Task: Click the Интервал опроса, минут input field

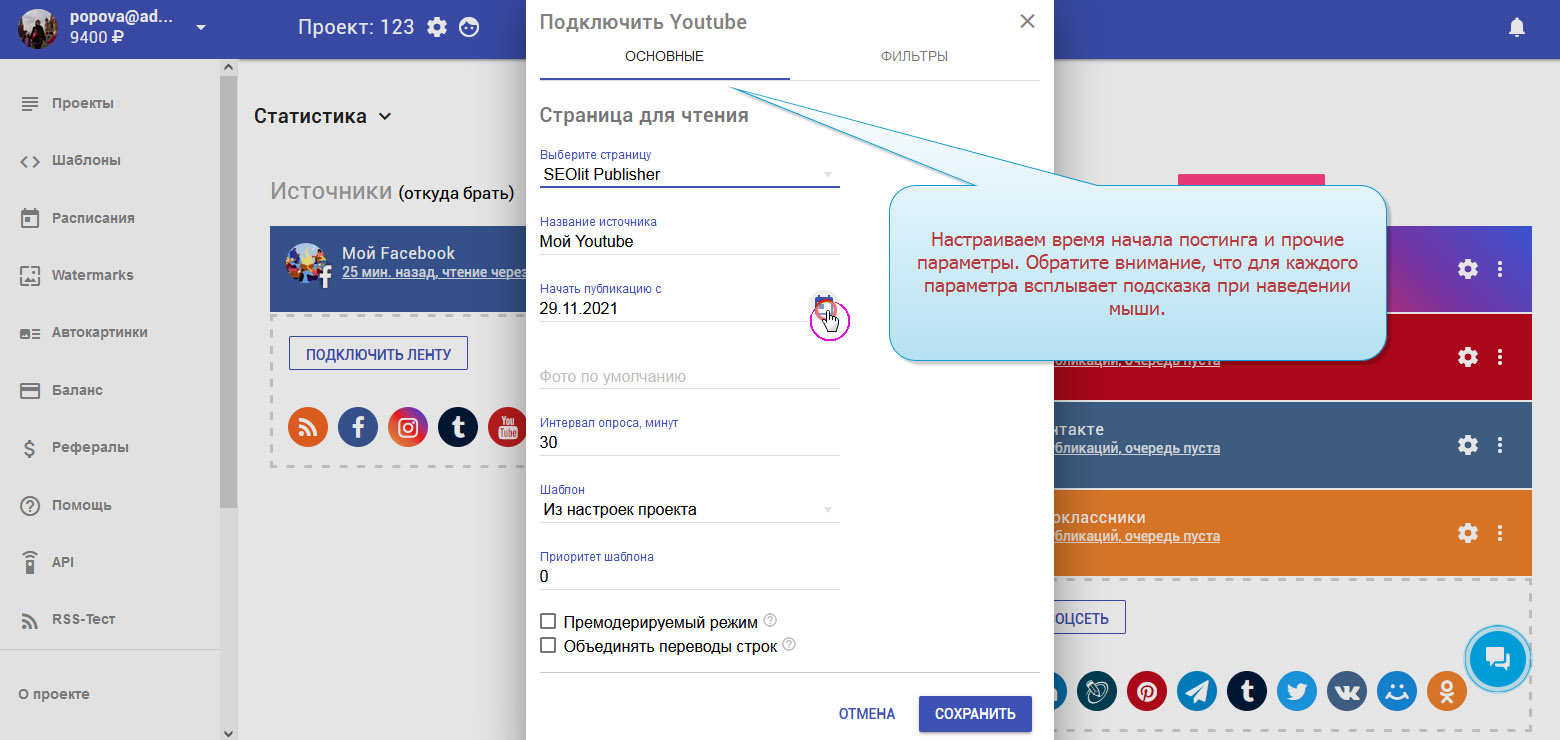Action: [689, 443]
